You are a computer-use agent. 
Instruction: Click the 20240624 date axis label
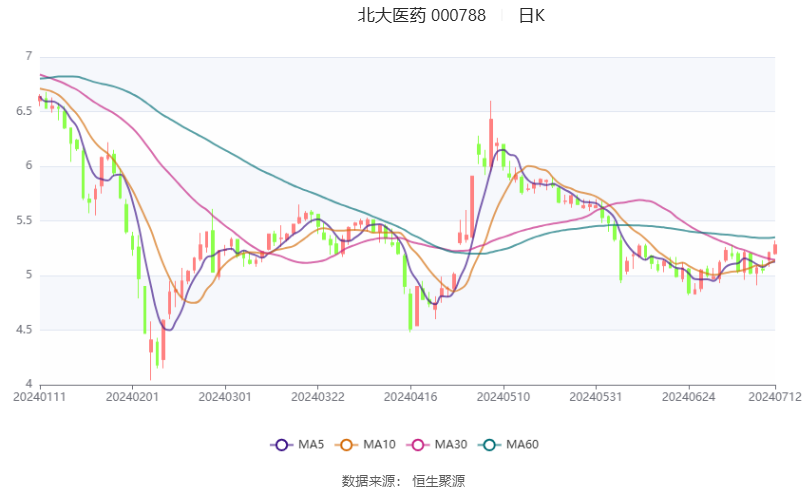(689, 397)
